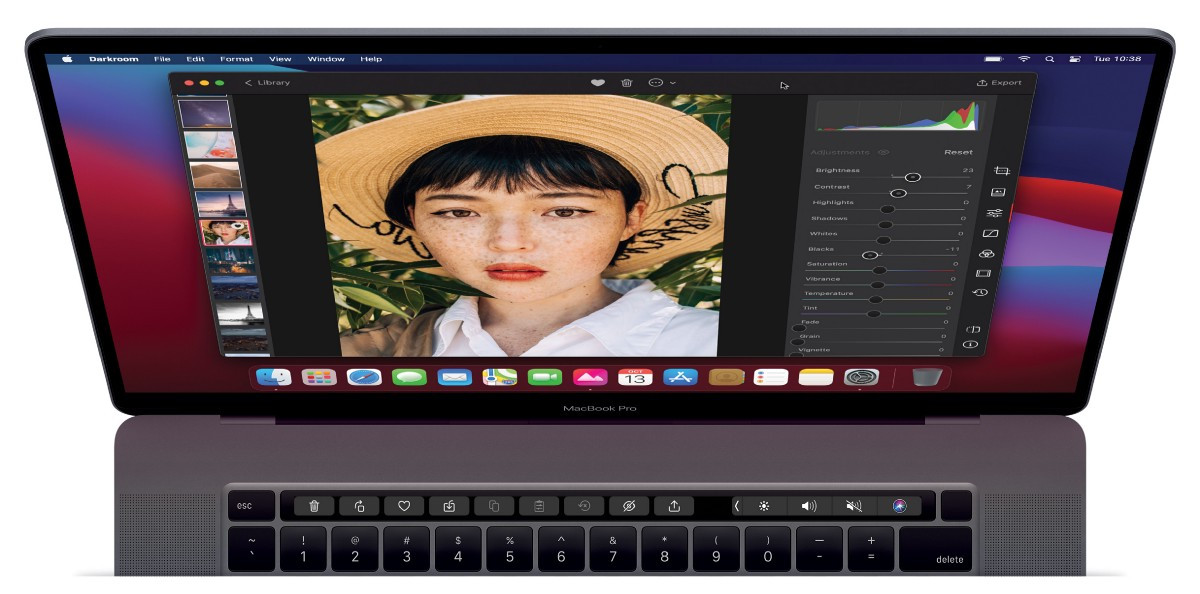Click the Info icon in sidebar

970,344
